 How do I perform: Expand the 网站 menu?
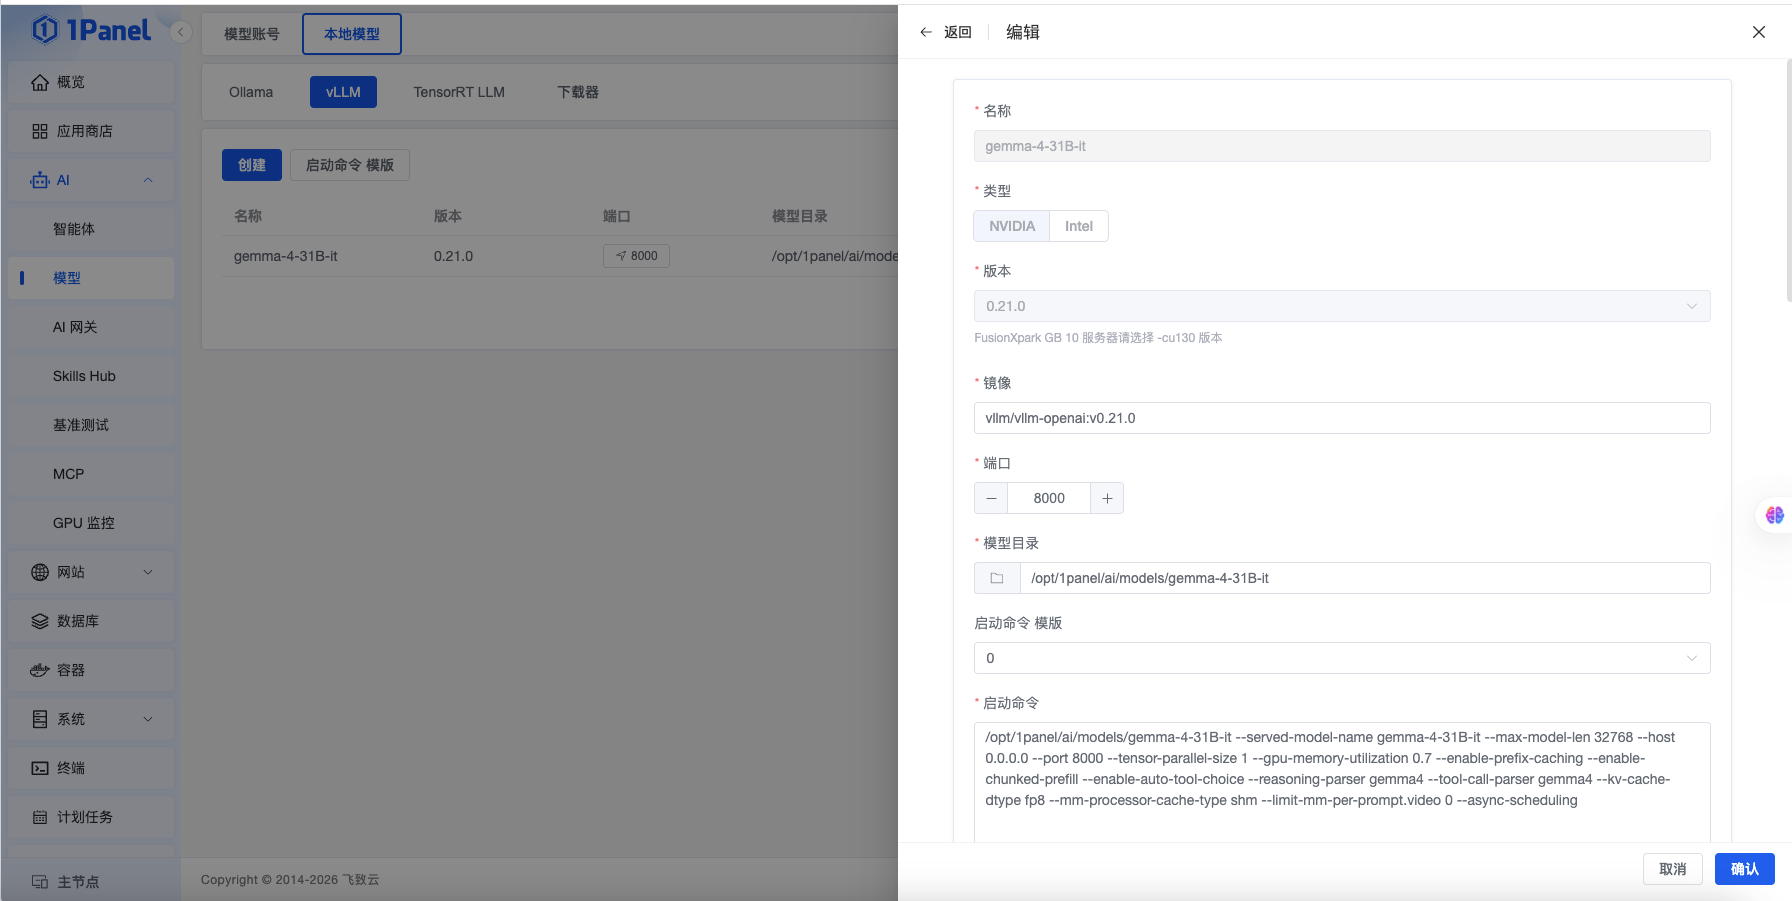[91, 572]
